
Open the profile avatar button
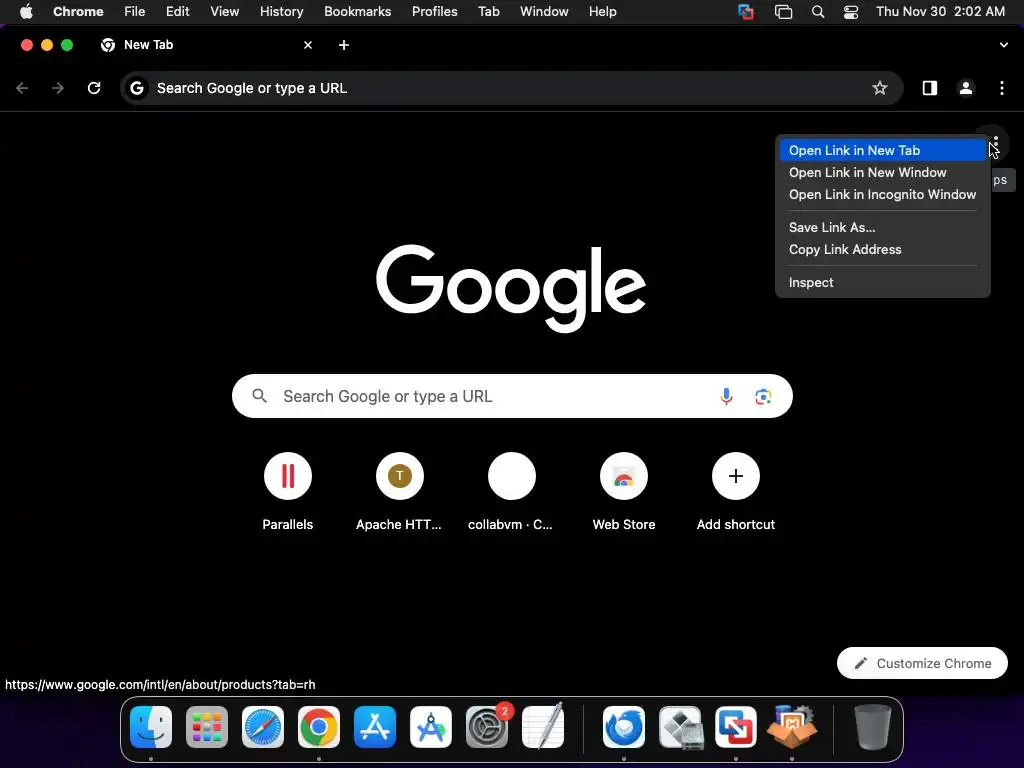[965, 88]
